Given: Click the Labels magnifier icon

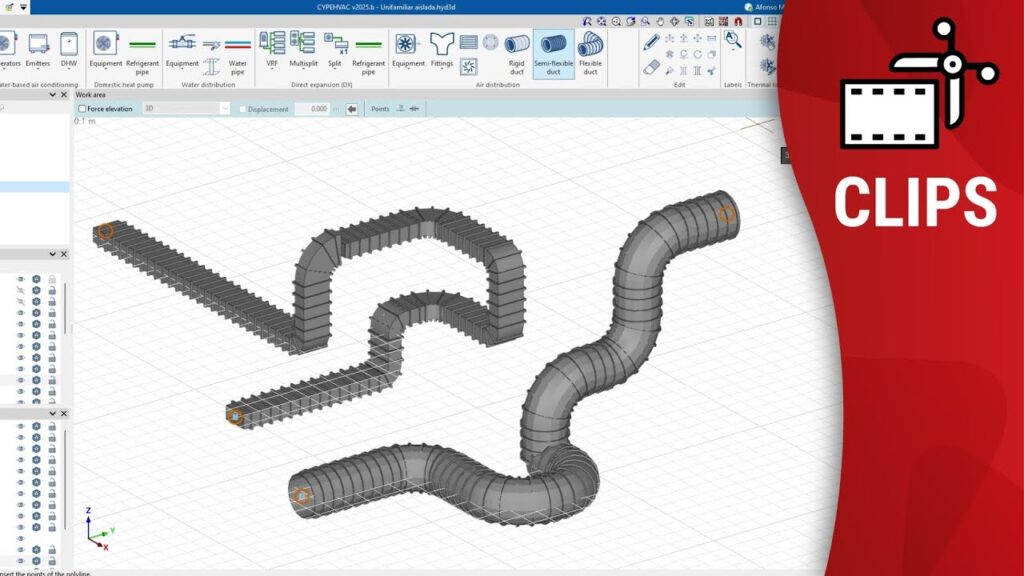Looking at the screenshot, I should pyautogui.click(x=732, y=41).
